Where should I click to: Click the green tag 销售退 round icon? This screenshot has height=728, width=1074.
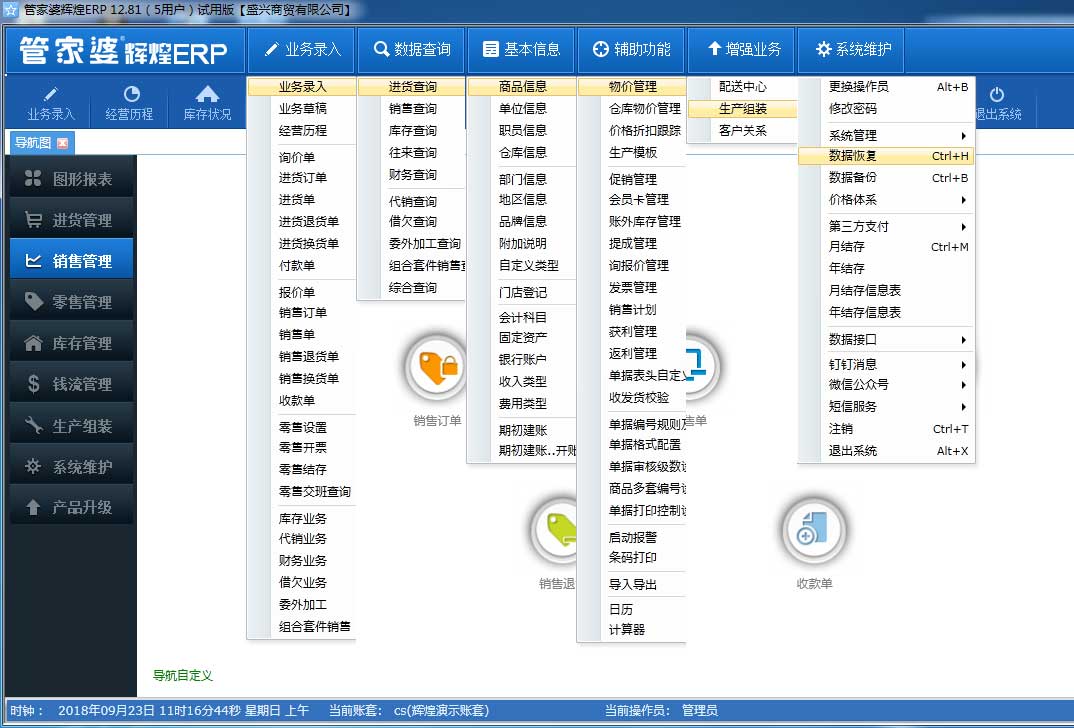click(x=555, y=531)
